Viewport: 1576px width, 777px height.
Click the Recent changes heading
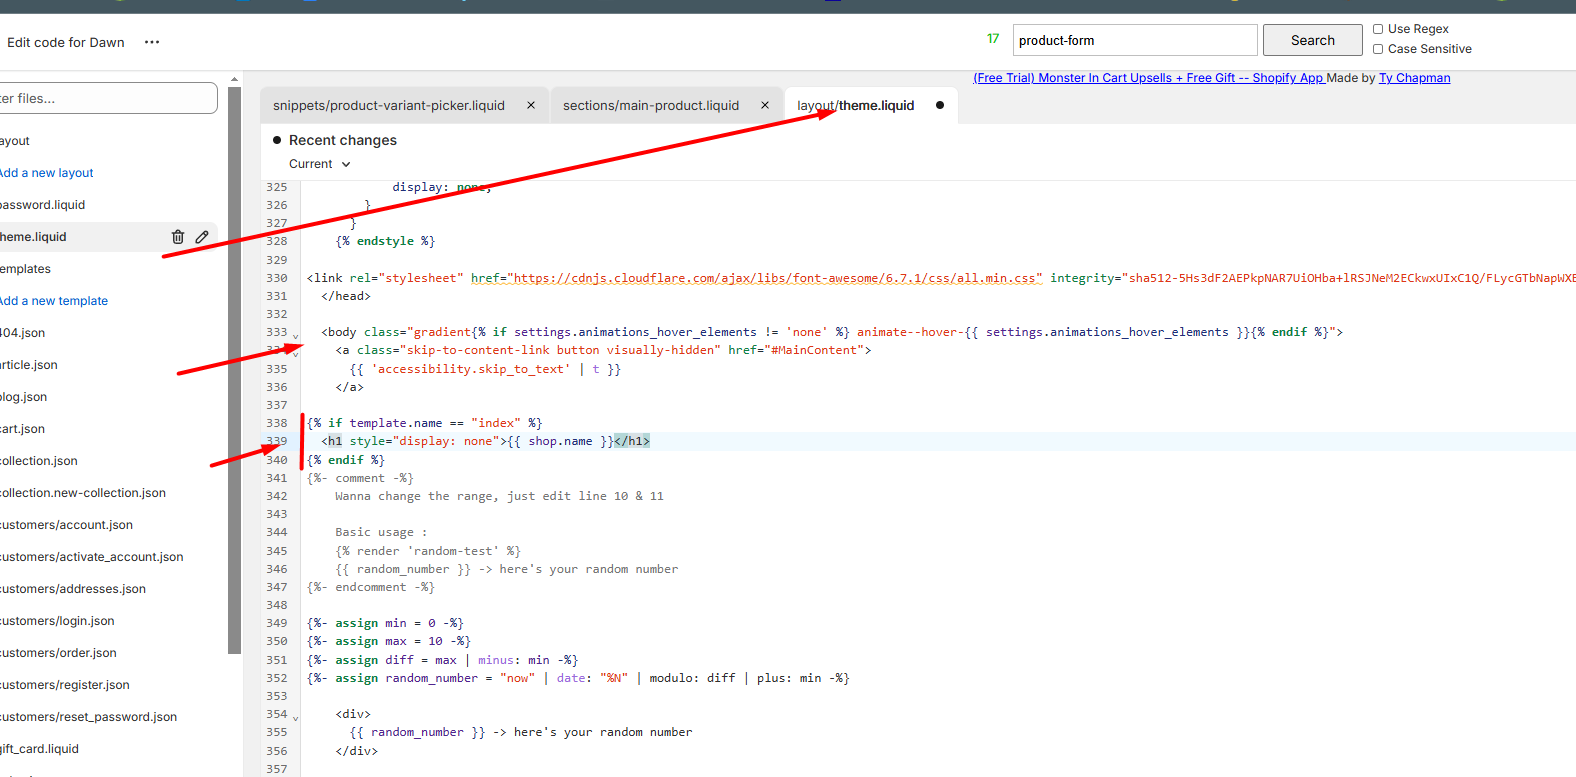pos(343,140)
